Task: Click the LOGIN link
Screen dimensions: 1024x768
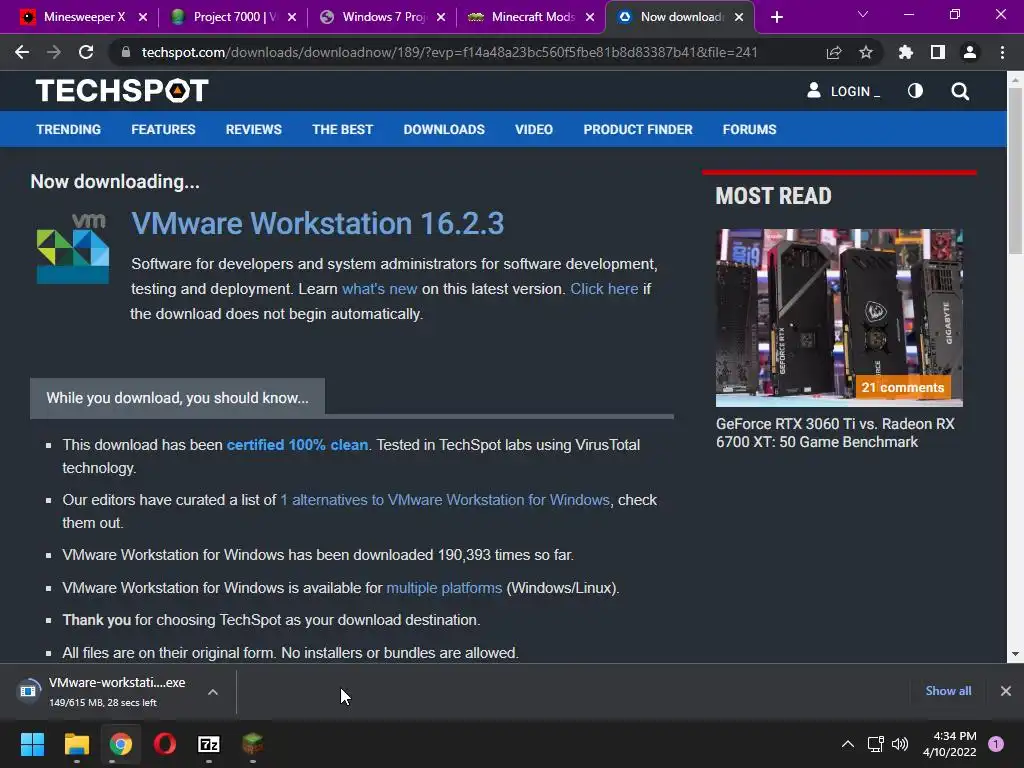Action: (843, 91)
